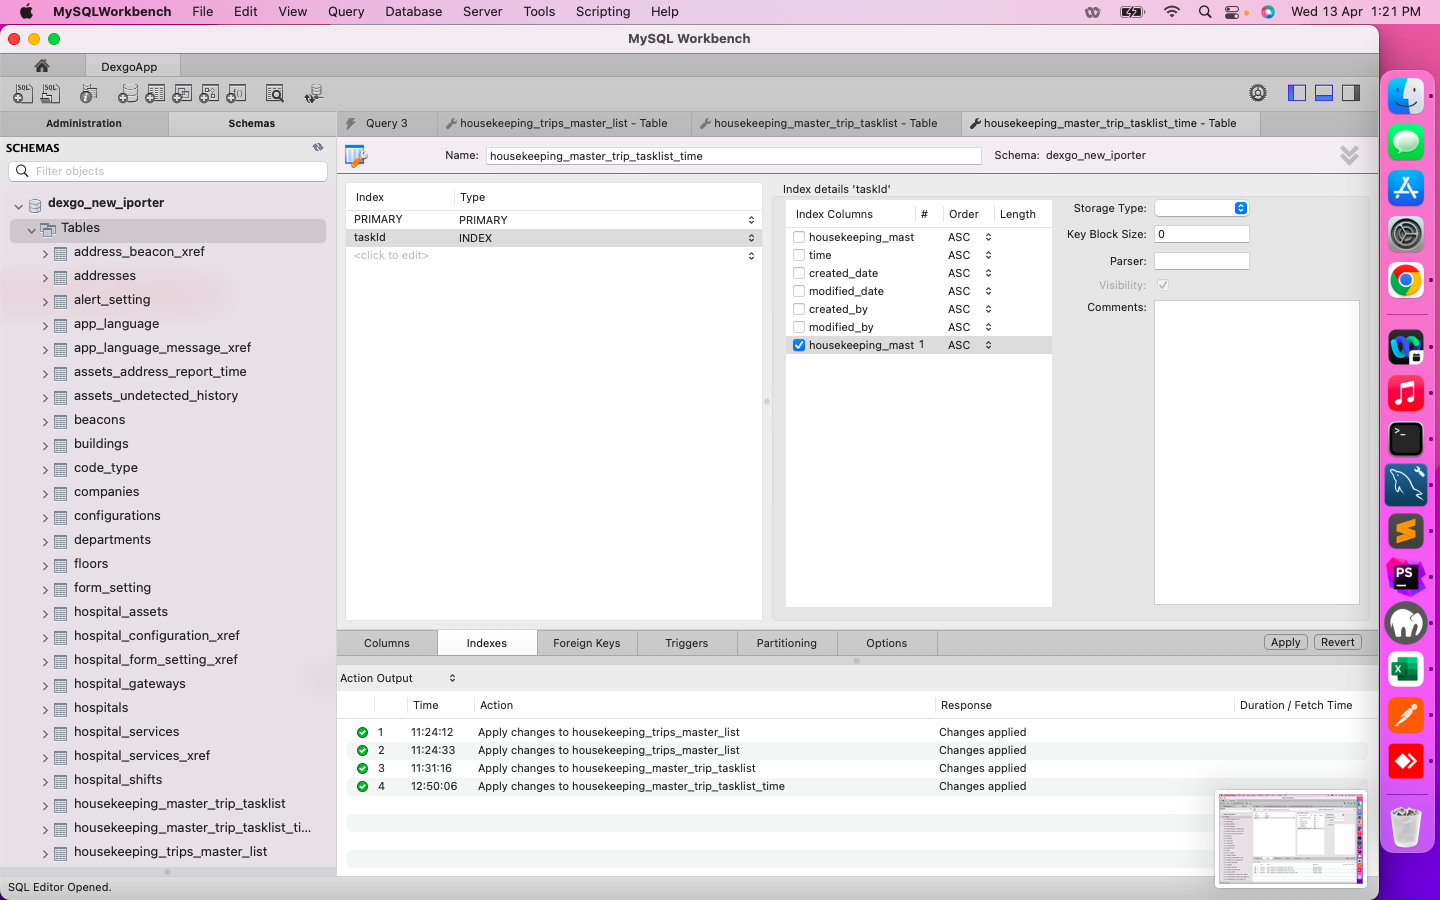Viewport: 1440px width, 900px height.
Task: Click the table editor icon beside Name
Action: click(x=356, y=156)
